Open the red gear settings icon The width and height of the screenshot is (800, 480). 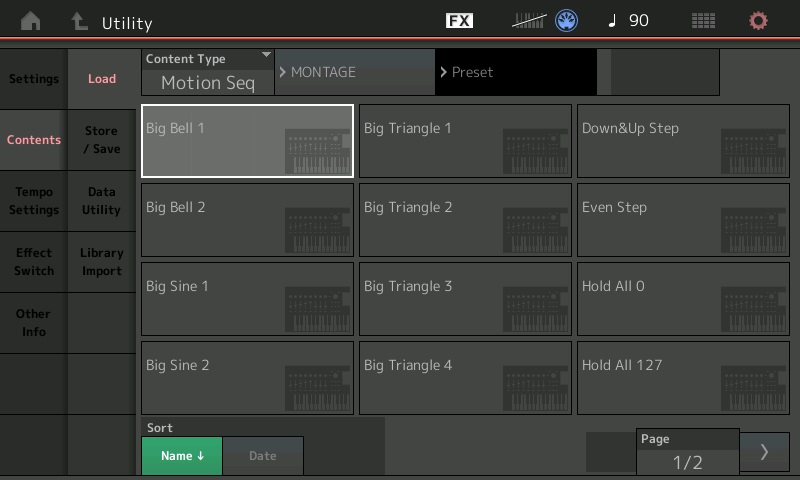point(759,21)
